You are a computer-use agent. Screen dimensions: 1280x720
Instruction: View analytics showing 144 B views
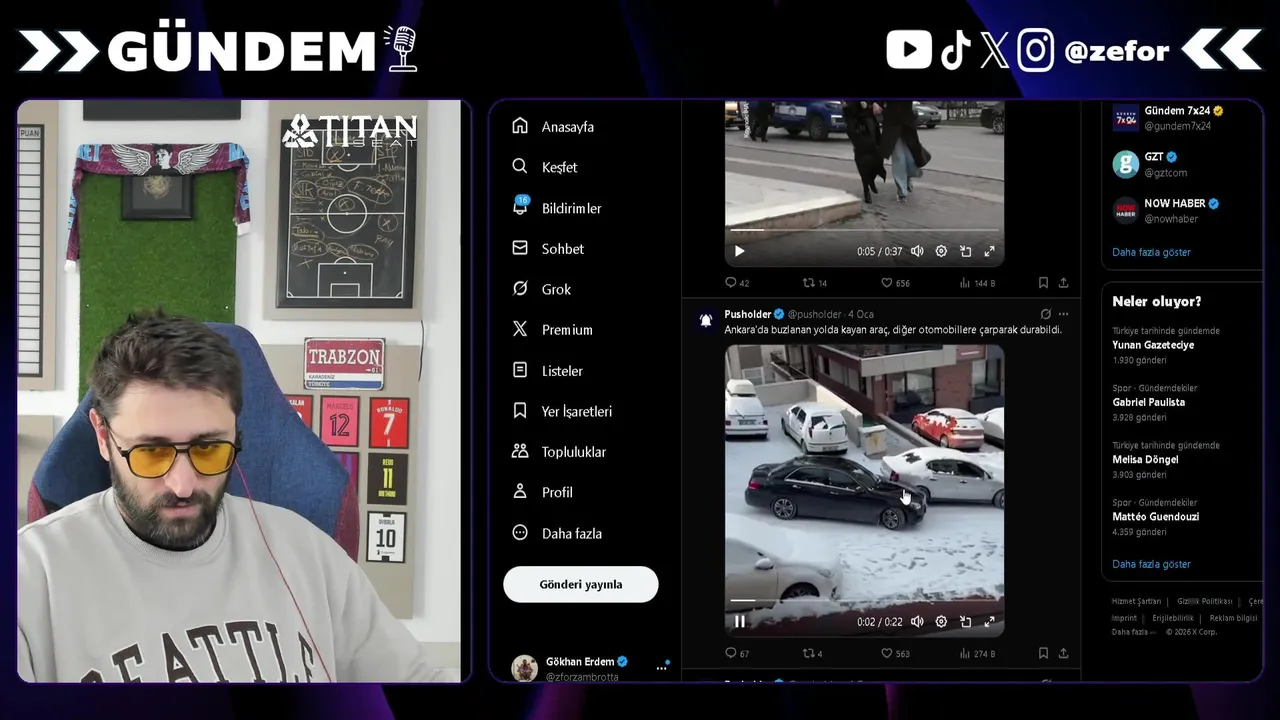(x=977, y=283)
